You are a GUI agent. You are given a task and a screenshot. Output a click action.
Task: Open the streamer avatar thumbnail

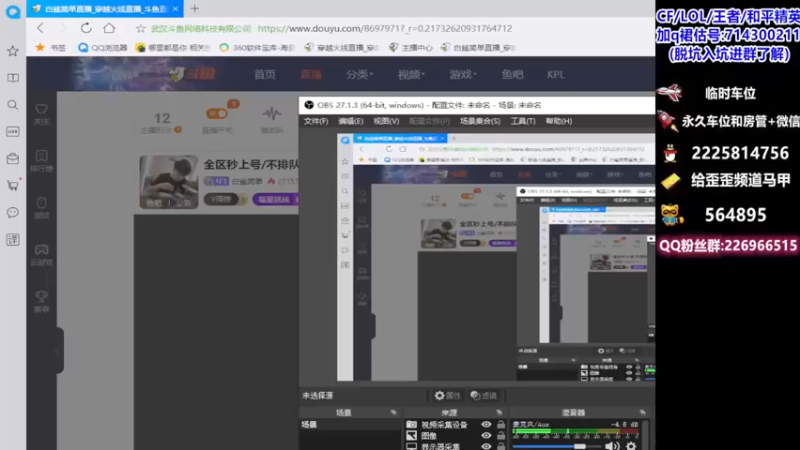pos(169,182)
